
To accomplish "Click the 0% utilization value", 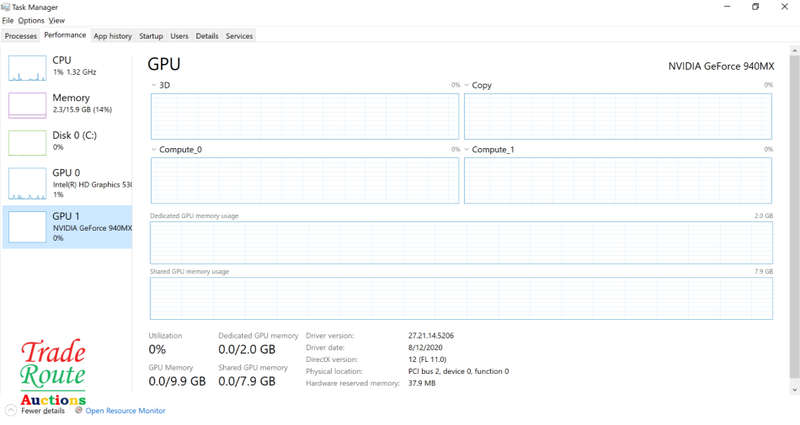I will tap(157, 349).
